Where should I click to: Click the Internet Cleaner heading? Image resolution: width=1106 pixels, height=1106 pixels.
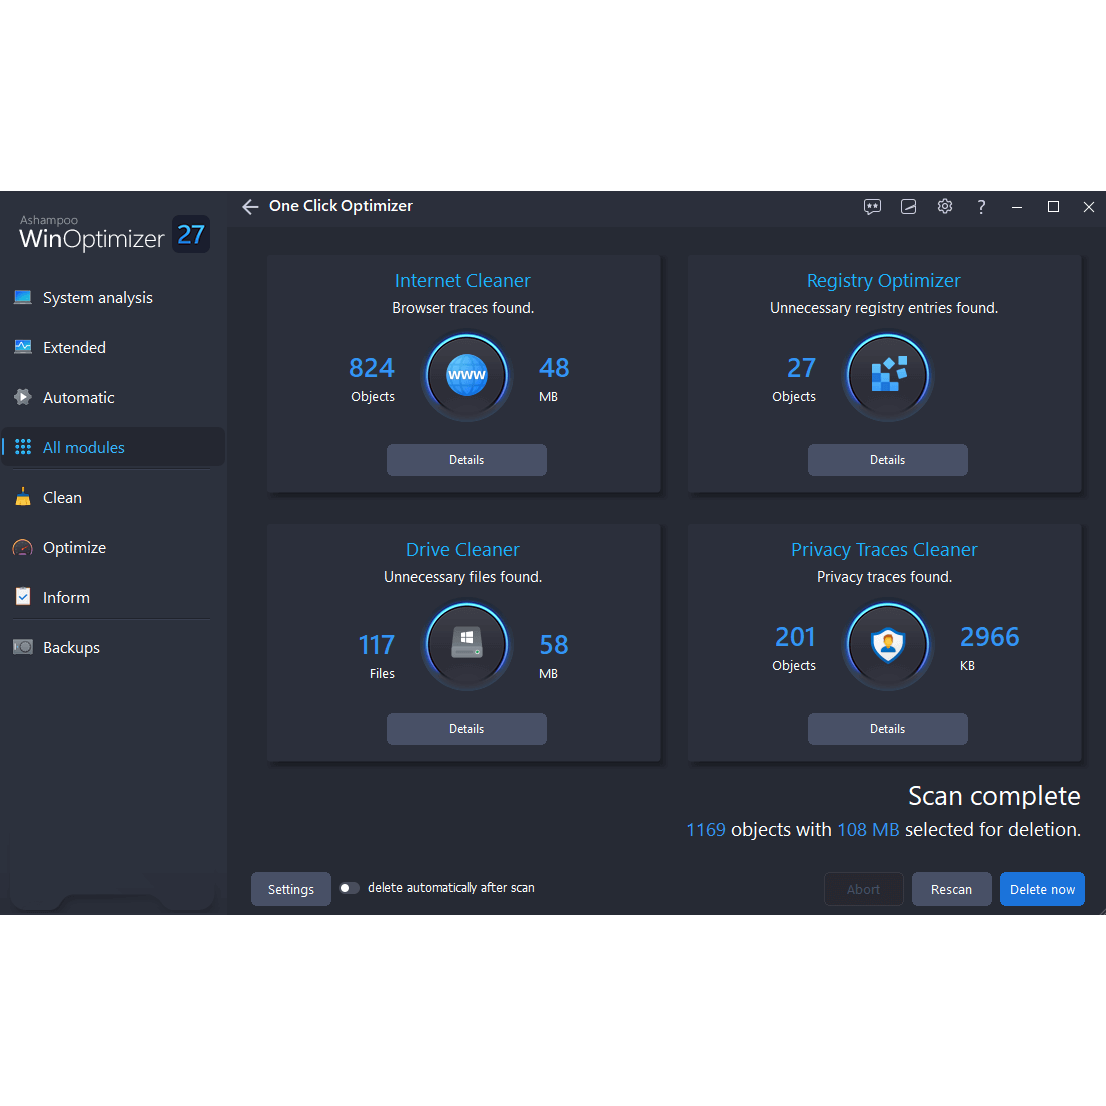click(462, 281)
